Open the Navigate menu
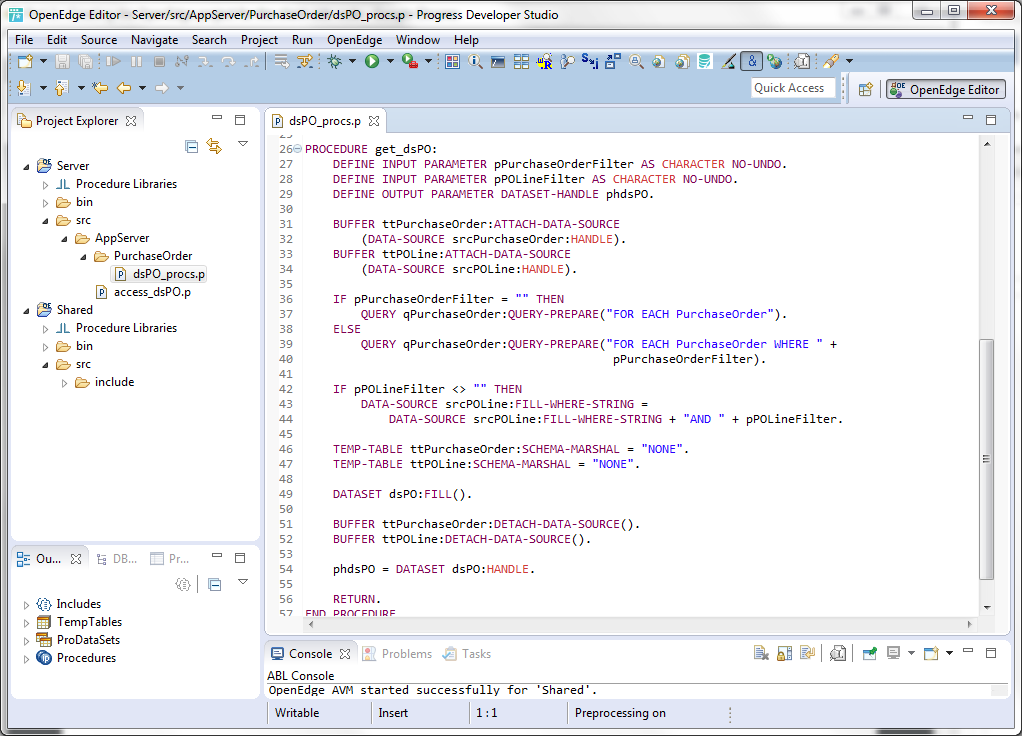Image resolution: width=1022 pixels, height=736 pixels. [x=154, y=40]
